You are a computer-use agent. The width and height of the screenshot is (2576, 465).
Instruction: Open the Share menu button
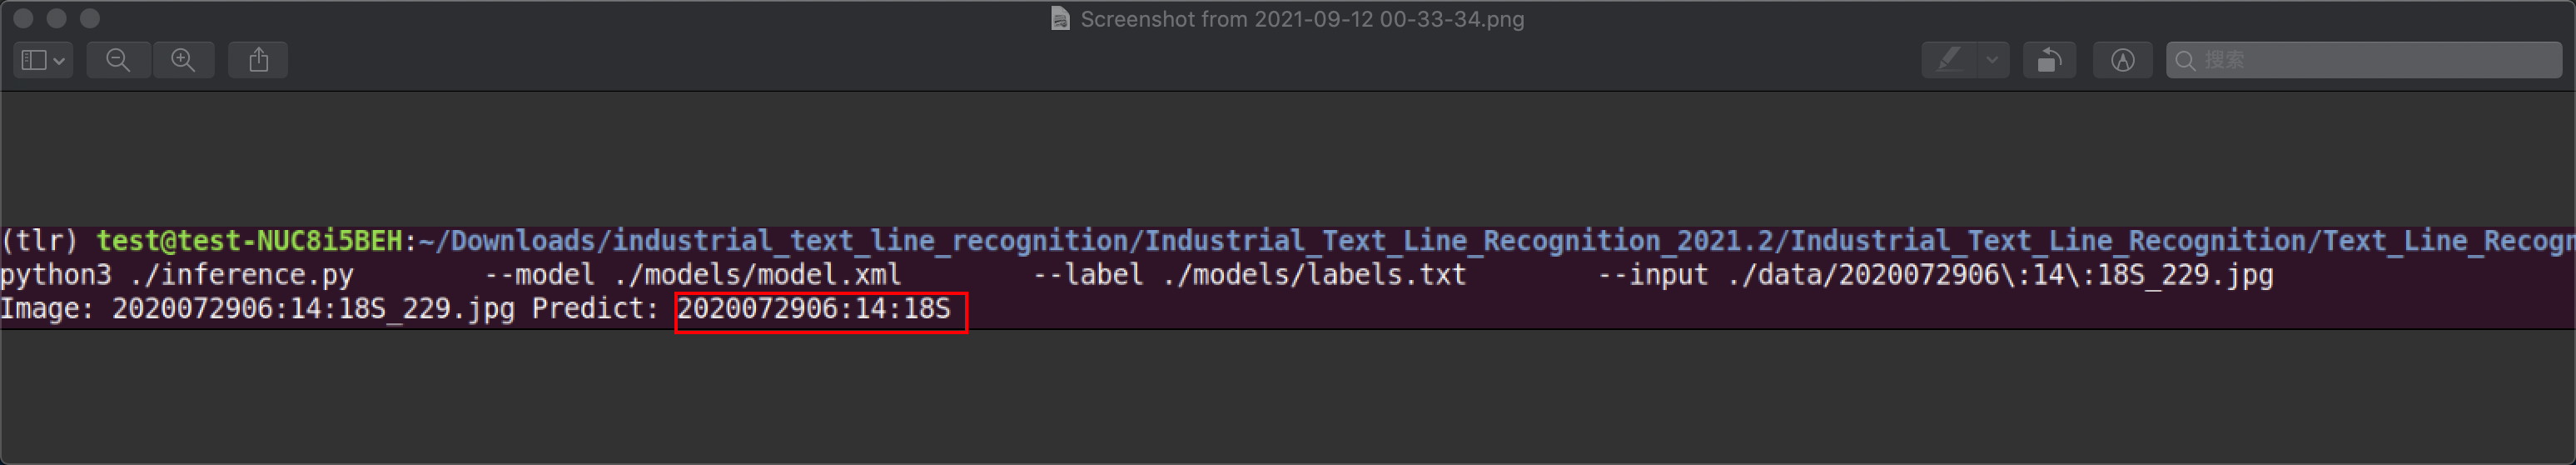point(259,60)
